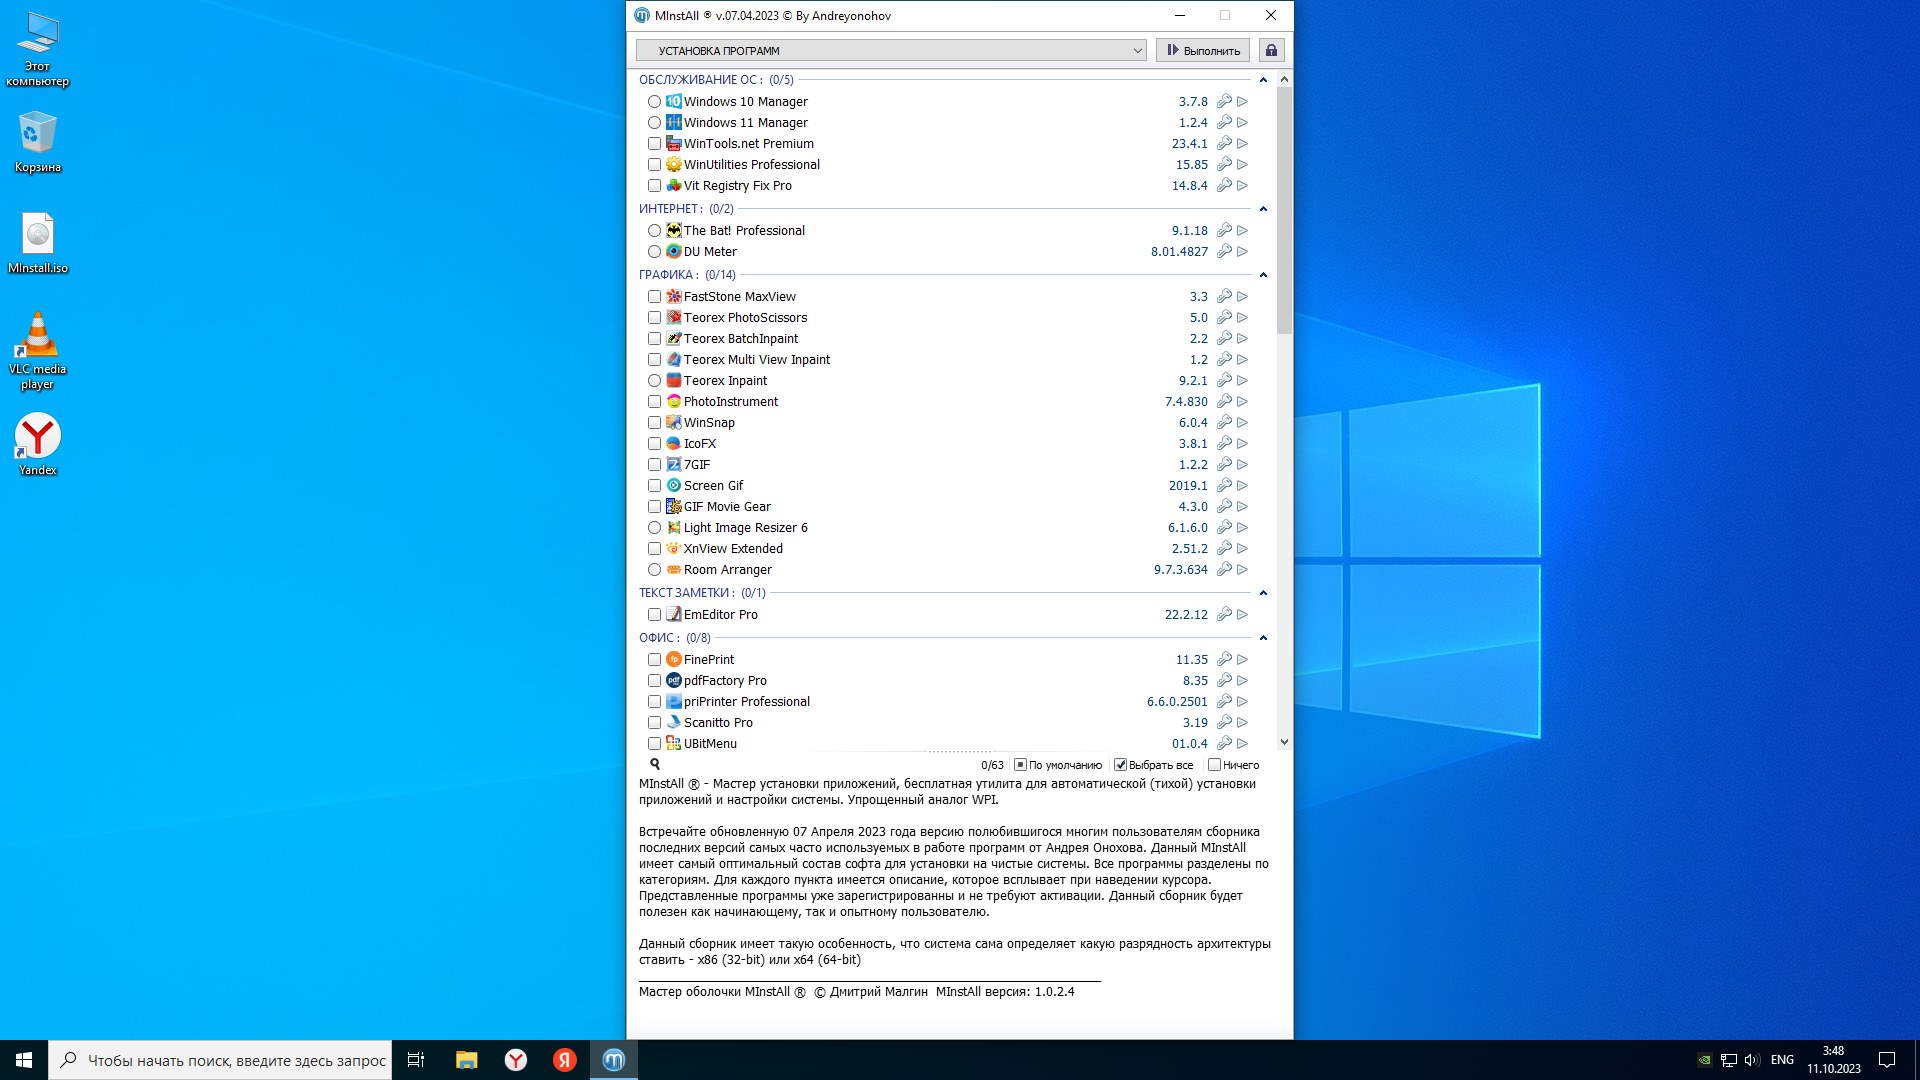This screenshot has width=1920, height=1080.
Task: Click the play arrow beside FastStone MaxView
Action: point(1242,296)
